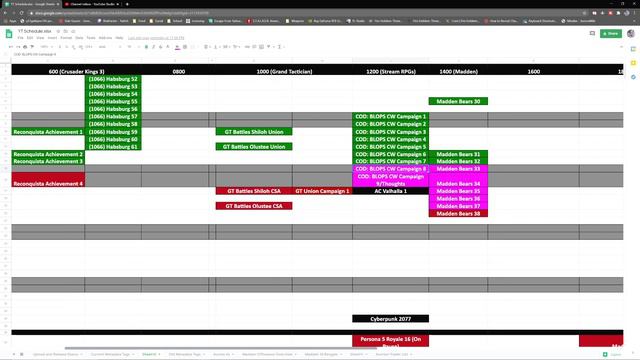Open the Apps bookmark shortcut
This screenshot has height=360, width=640.
pyautogui.click(x=10, y=21)
